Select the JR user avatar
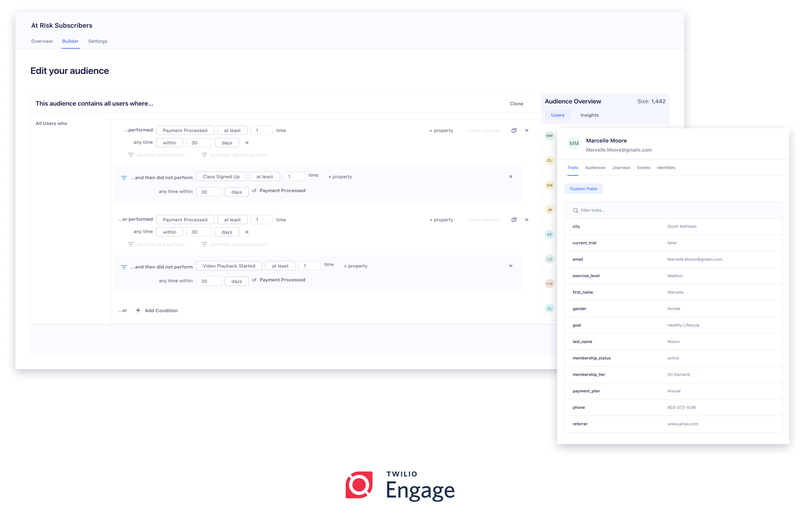 click(549, 210)
